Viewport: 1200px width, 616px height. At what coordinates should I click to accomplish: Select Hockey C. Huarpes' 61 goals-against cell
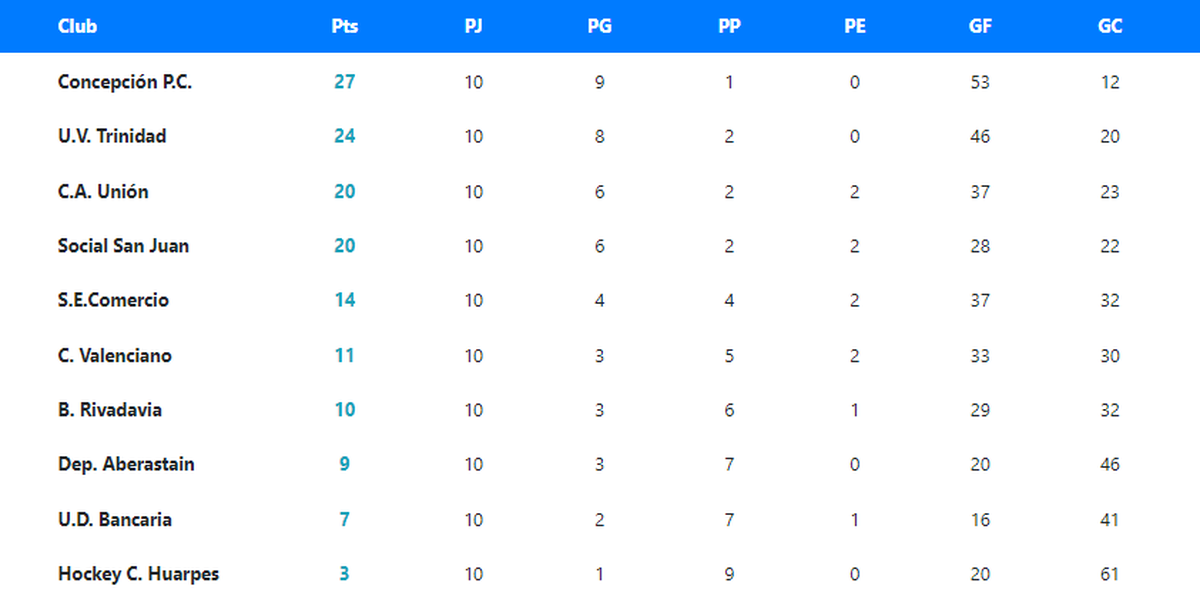pos(1109,574)
